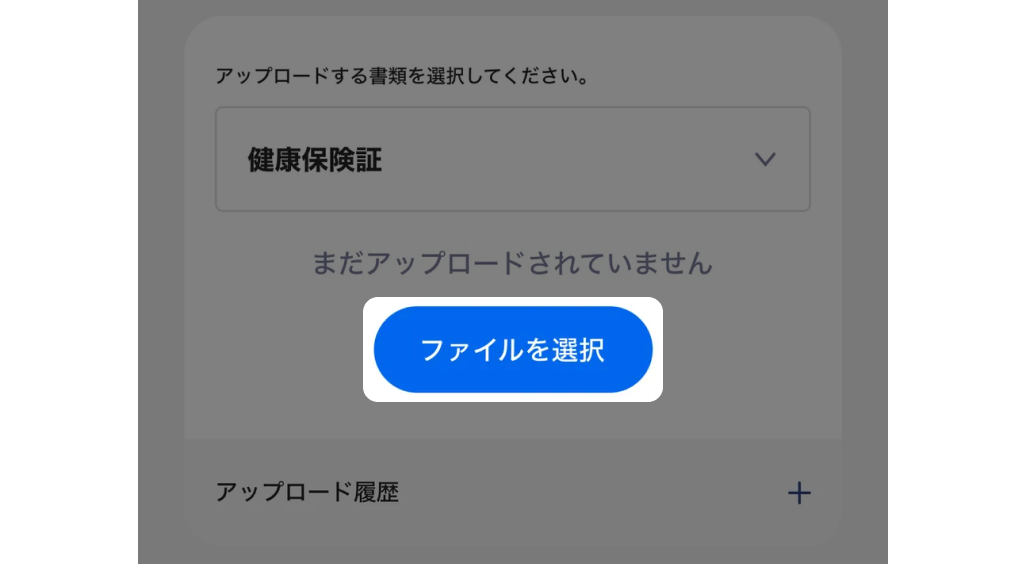Expand the アップロード履歴 section
Screen dimensions: 1029x585
pyautogui.click(x=513, y=492)
